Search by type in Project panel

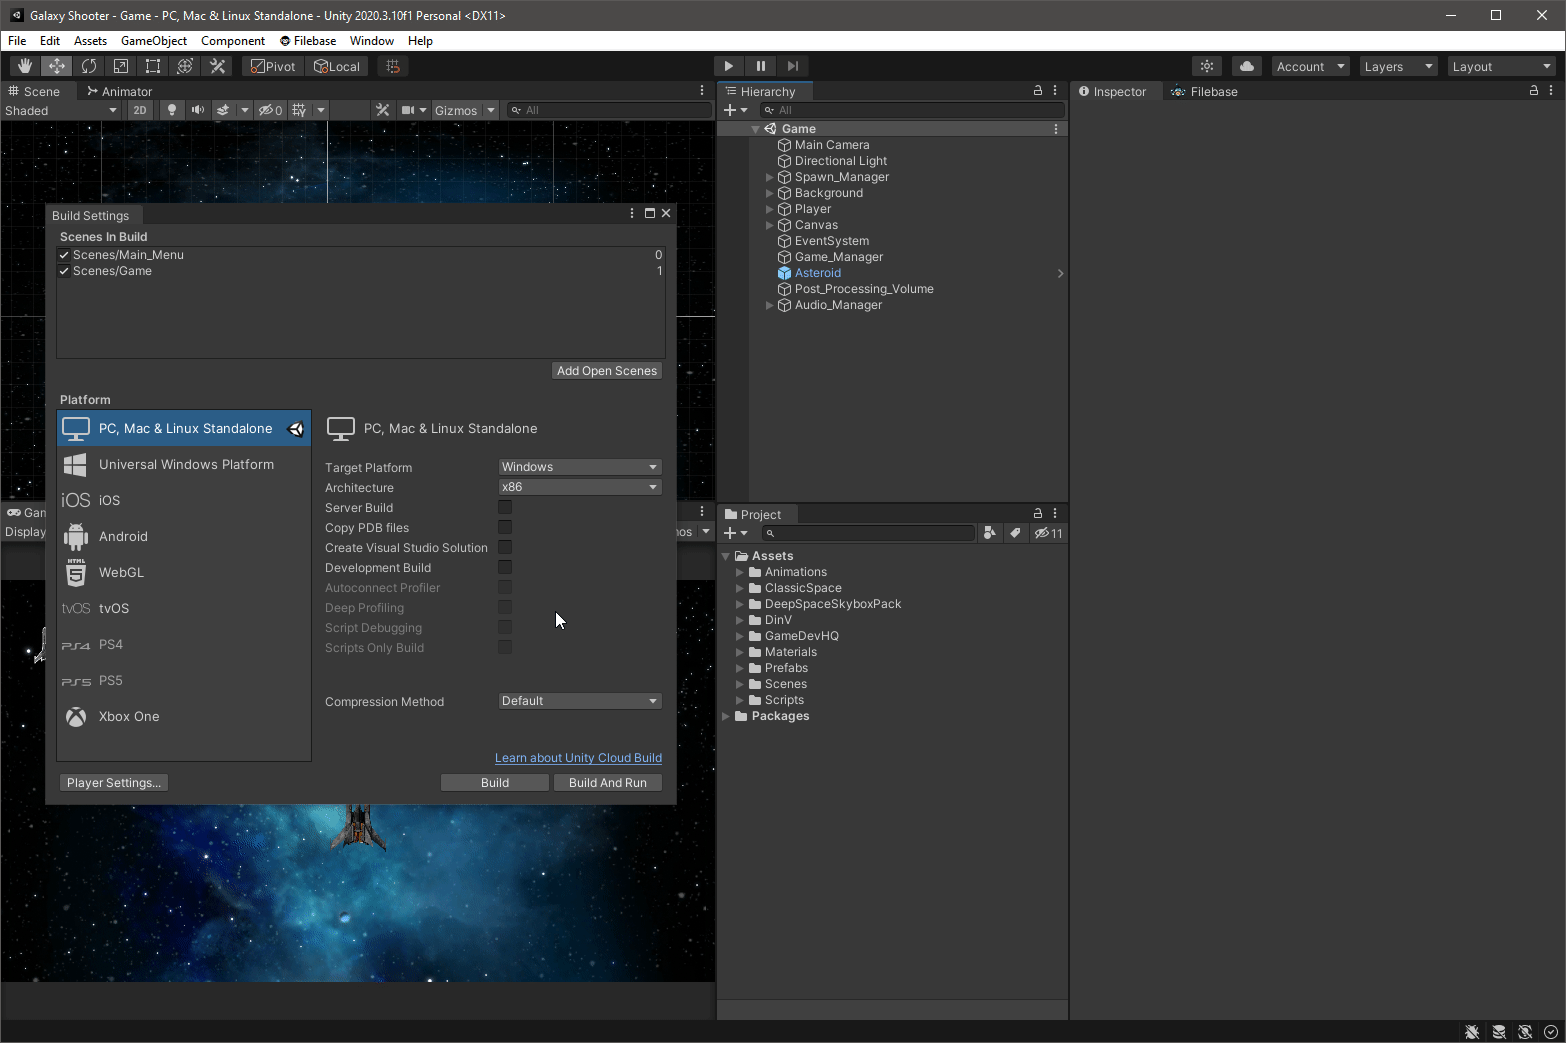[x=990, y=533]
